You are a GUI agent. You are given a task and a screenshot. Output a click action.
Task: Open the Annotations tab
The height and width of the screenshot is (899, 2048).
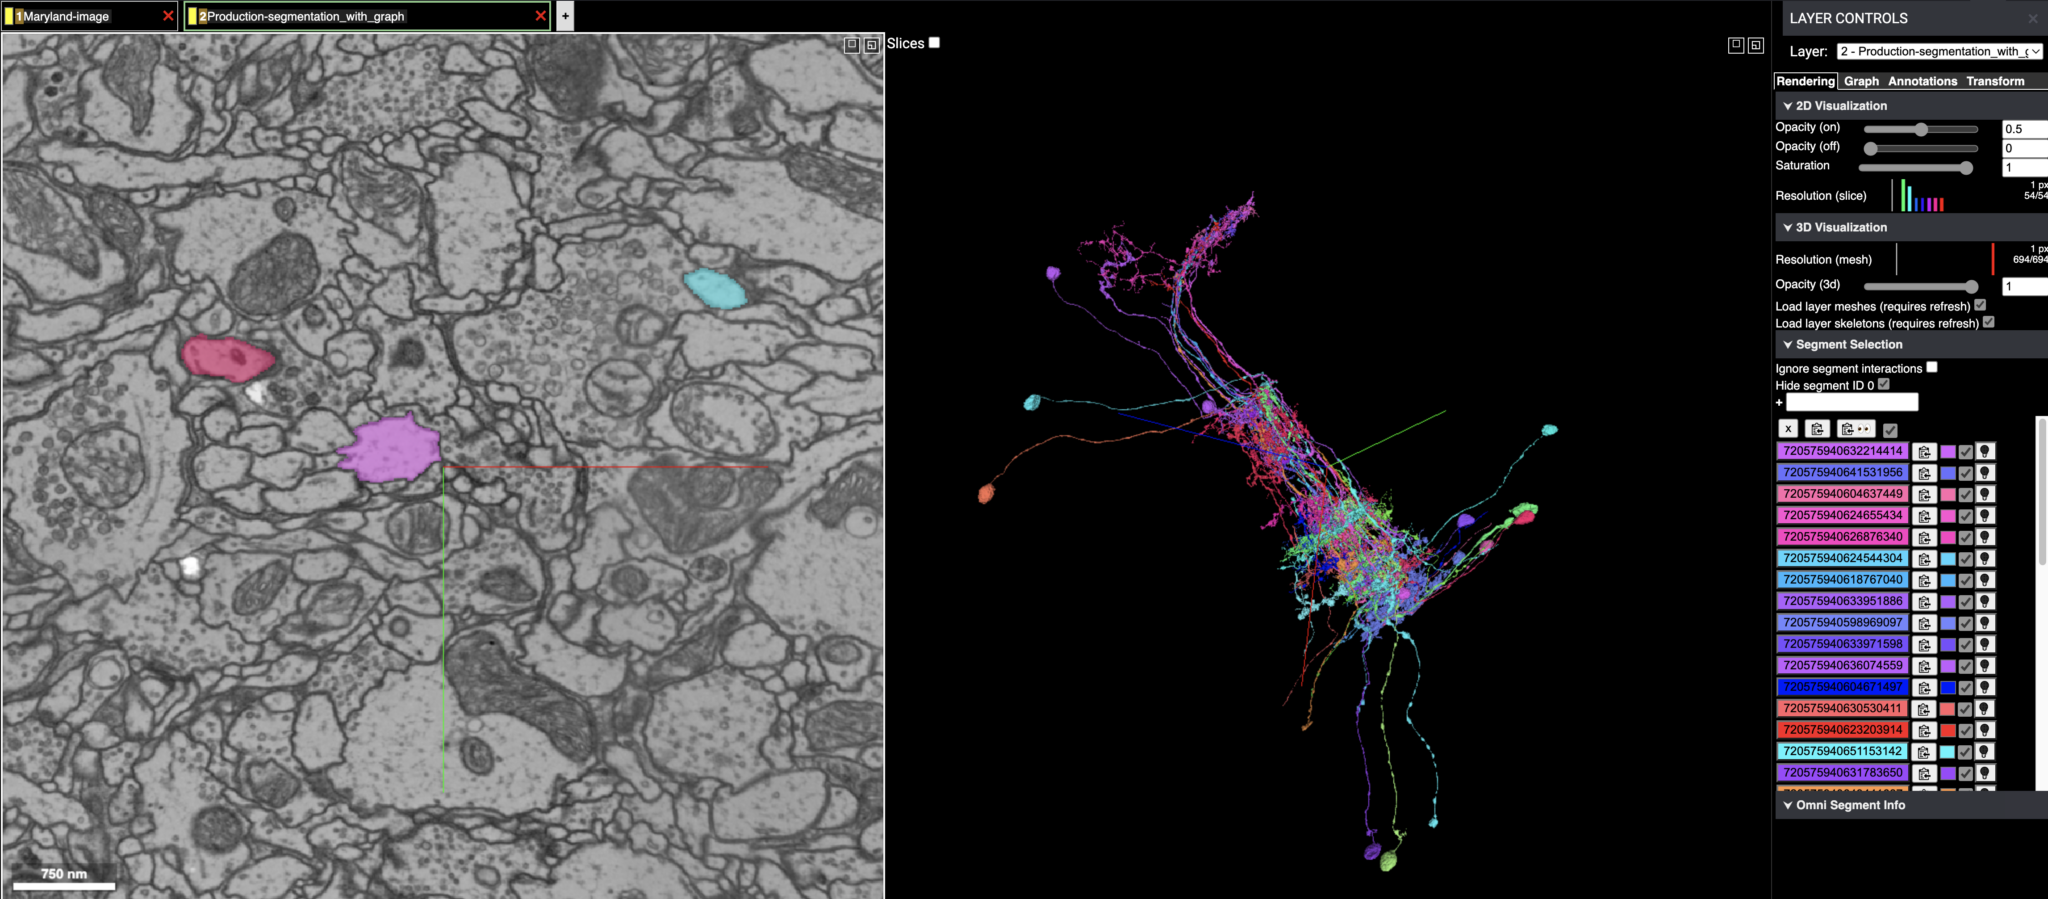coord(1922,81)
